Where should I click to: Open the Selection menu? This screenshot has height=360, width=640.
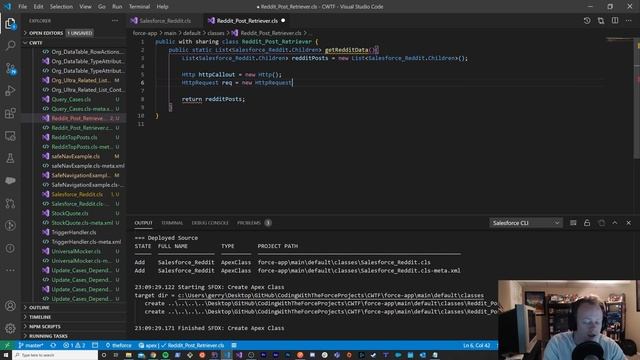pyautogui.click(x=61, y=7)
